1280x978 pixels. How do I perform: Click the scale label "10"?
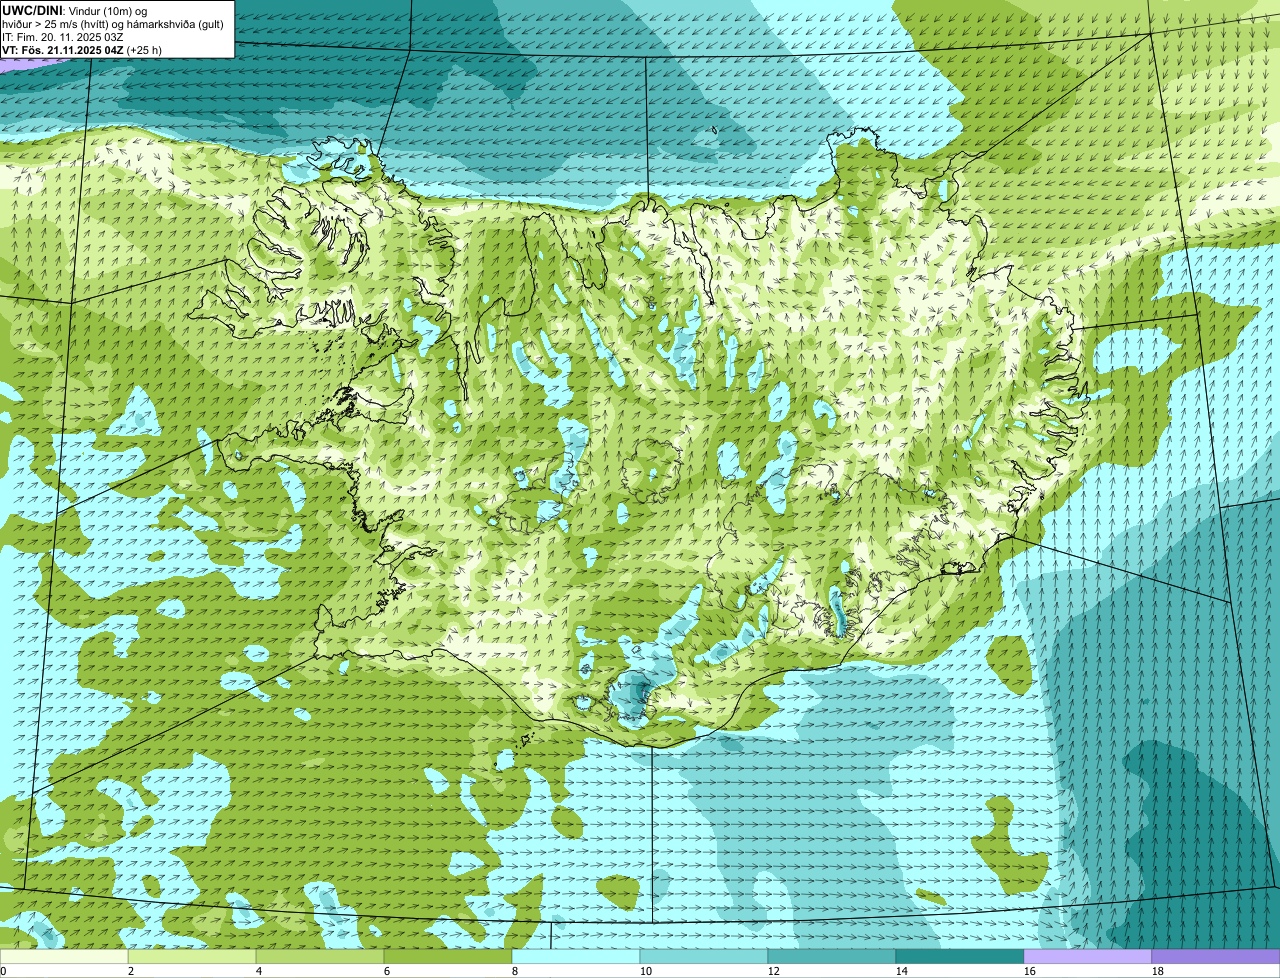646,971
